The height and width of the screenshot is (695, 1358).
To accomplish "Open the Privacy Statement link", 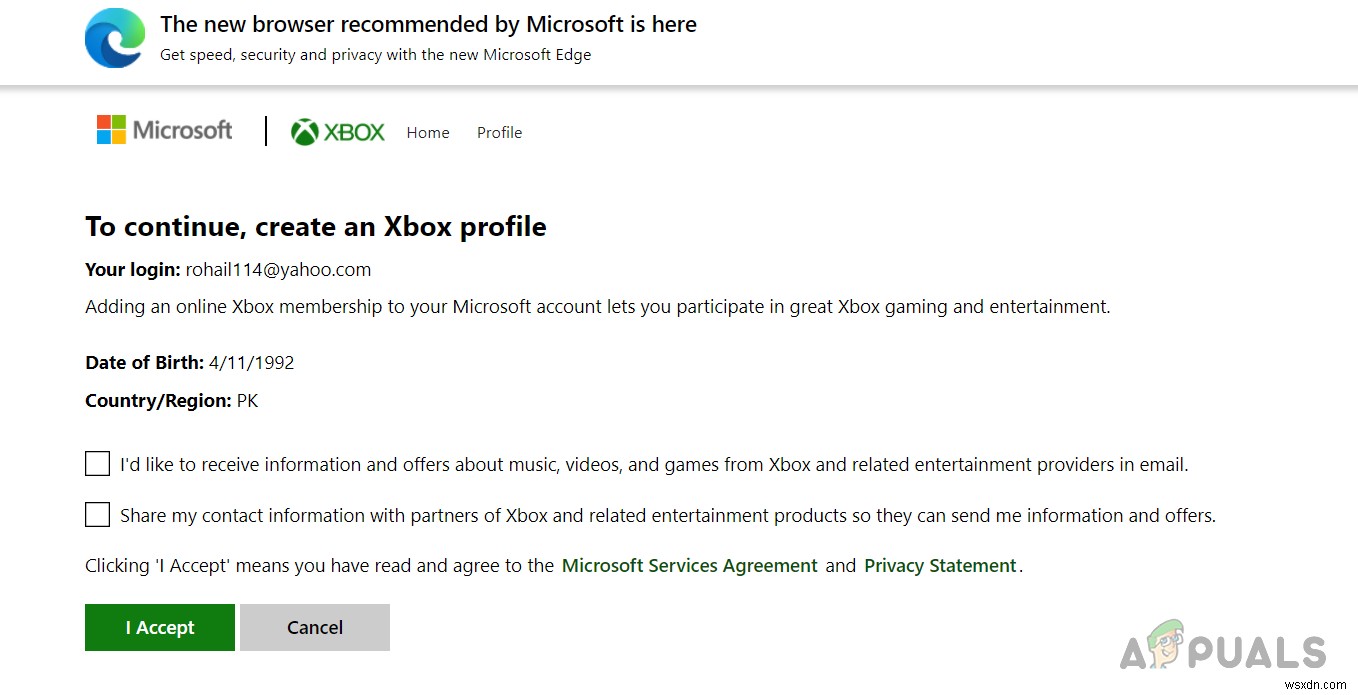I will [940, 566].
